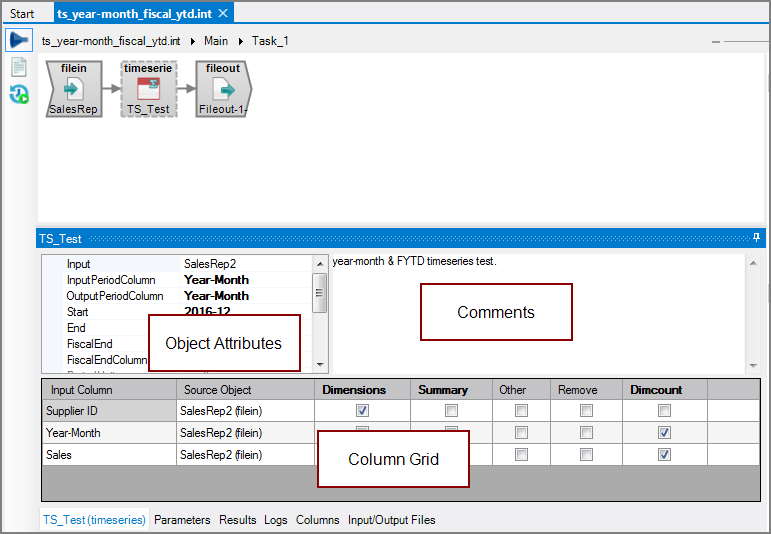Click the Main breadcrumb
Viewport: 771px width, 534px height.
coord(216,41)
